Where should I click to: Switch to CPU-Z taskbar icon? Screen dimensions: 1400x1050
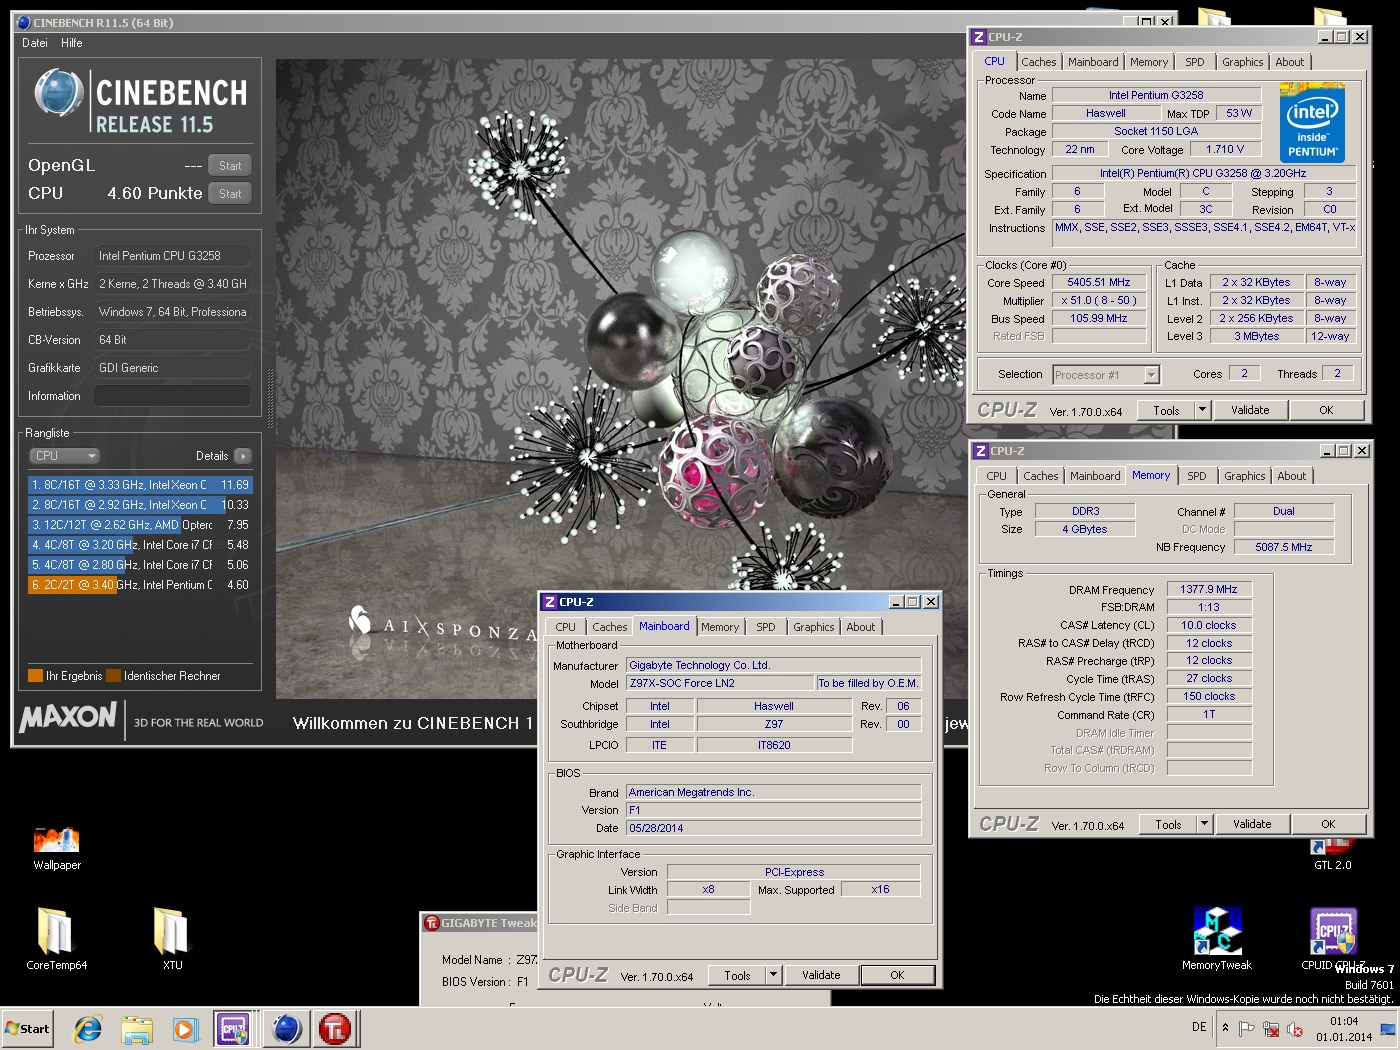(x=234, y=1028)
